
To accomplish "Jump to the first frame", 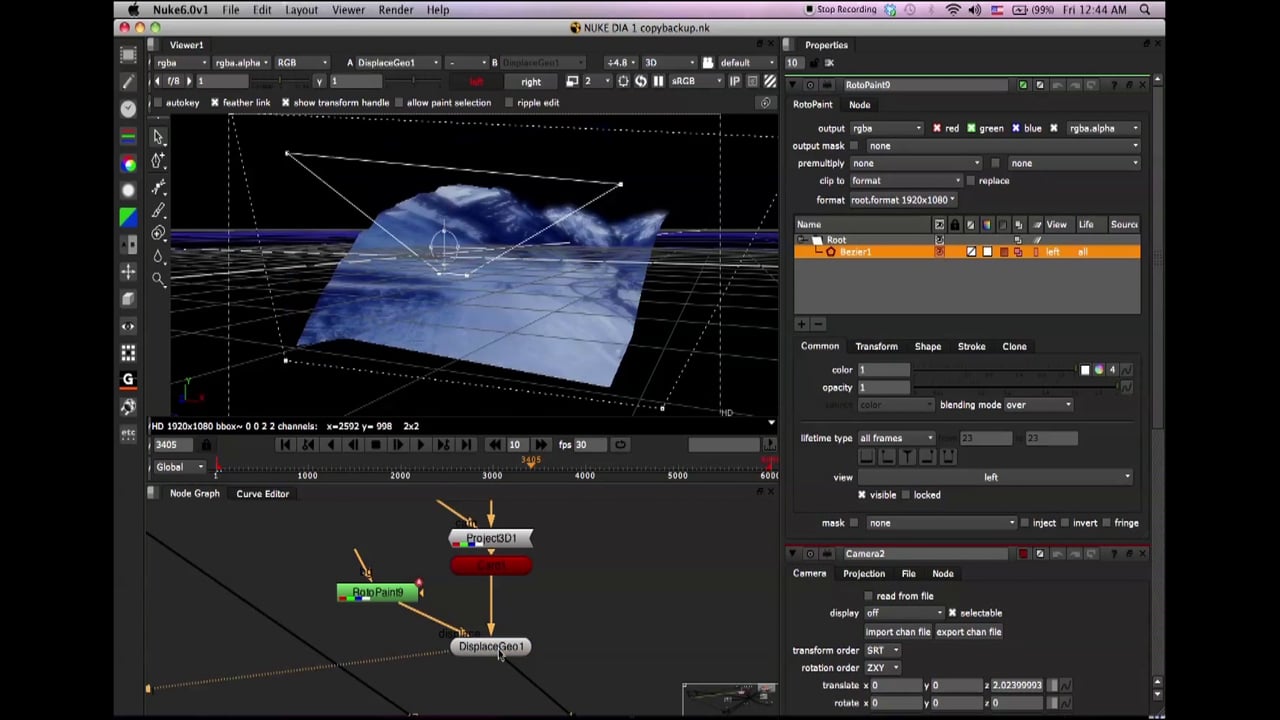I will coord(285,445).
